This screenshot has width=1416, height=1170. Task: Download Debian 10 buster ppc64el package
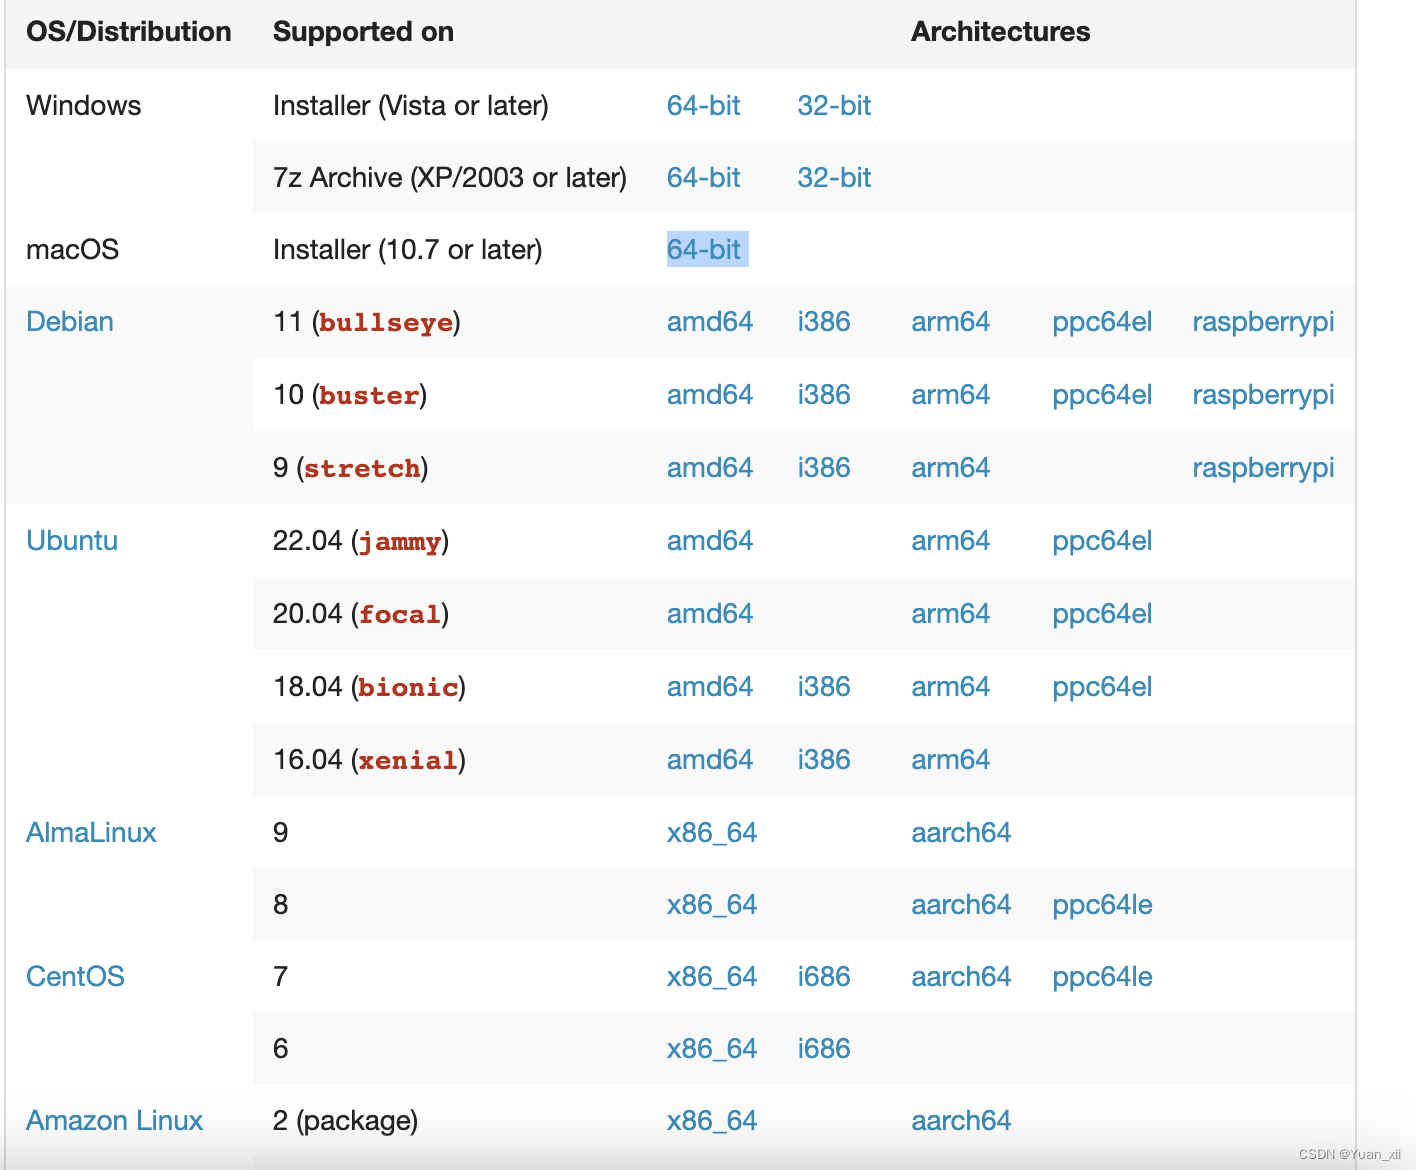1102,395
